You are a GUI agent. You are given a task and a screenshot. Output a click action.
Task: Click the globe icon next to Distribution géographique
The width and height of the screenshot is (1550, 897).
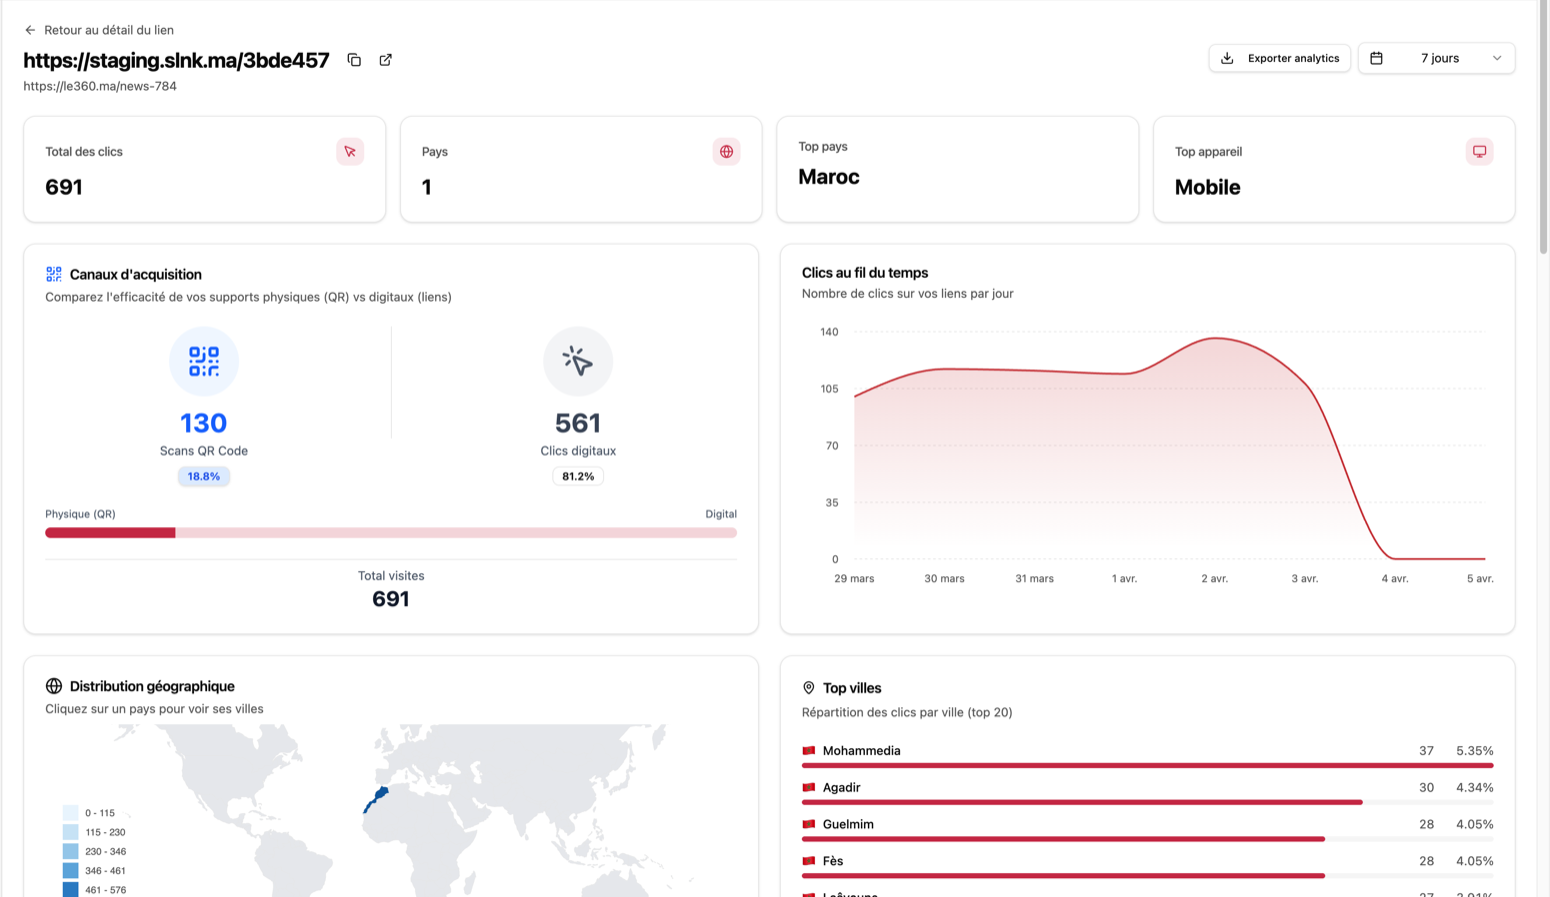tap(52, 686)
